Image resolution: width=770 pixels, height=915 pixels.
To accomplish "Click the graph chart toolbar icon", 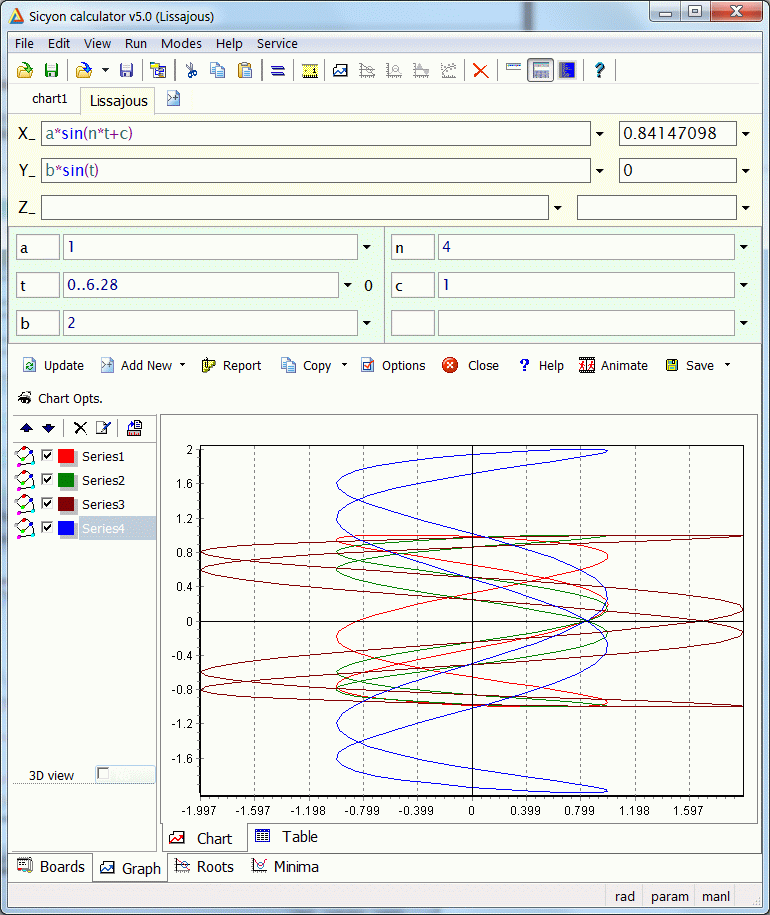I will pyautogui.click(x=340, y=71).
